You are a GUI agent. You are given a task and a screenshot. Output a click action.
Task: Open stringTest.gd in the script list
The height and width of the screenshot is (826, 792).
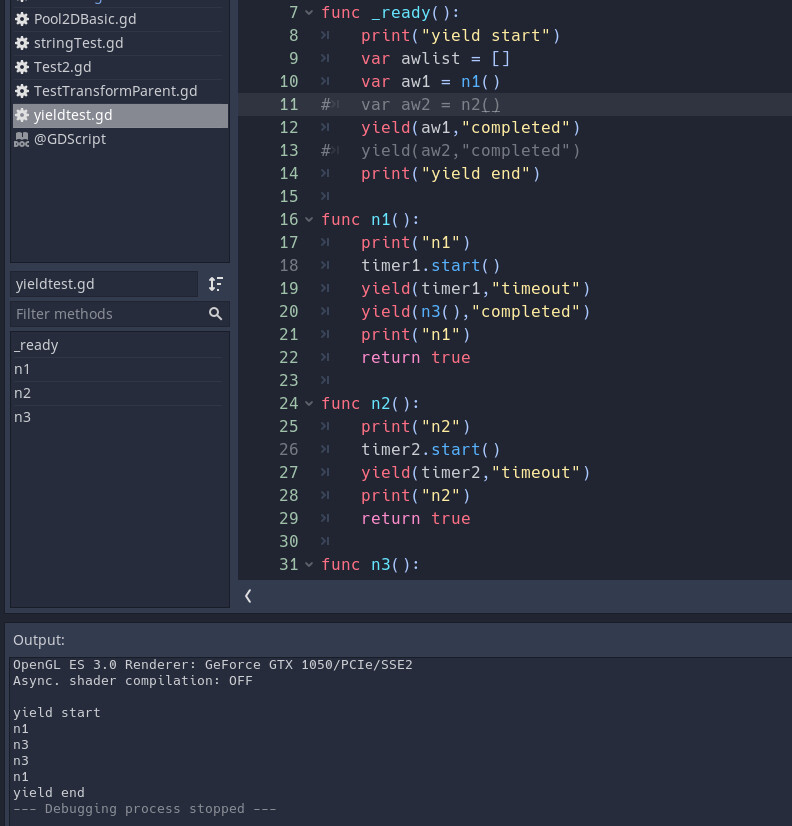coord(120,43)
